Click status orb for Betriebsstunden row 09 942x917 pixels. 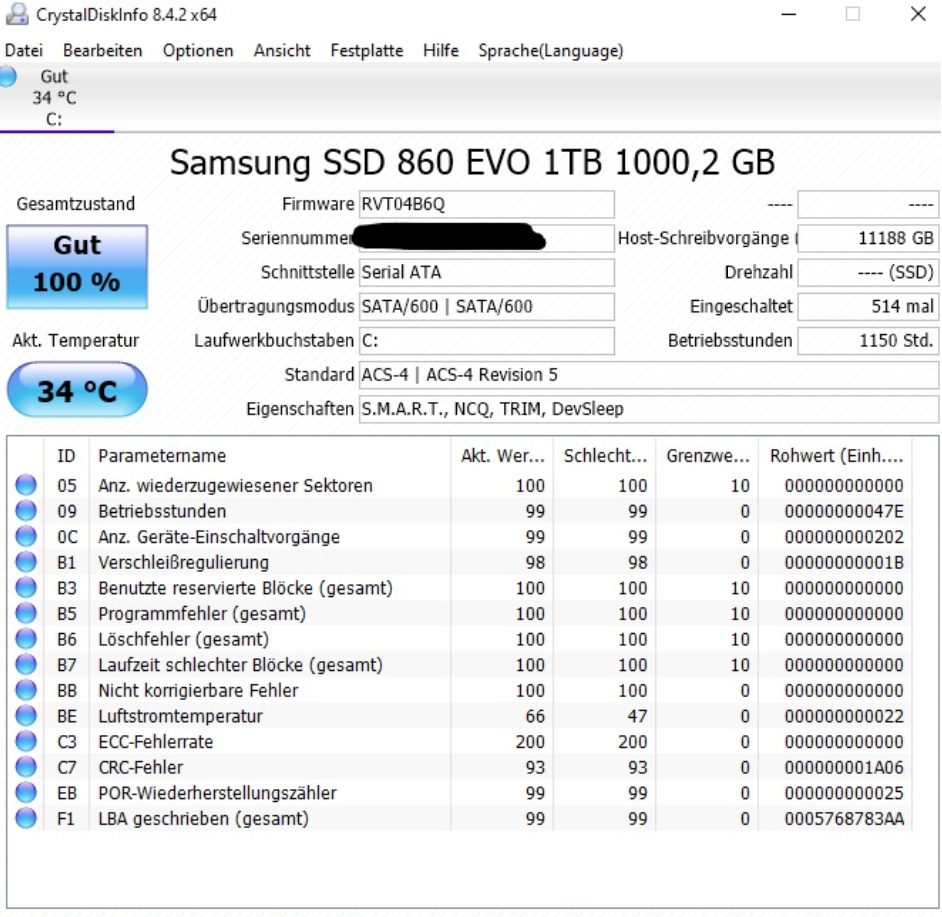[x=26, y=511]
